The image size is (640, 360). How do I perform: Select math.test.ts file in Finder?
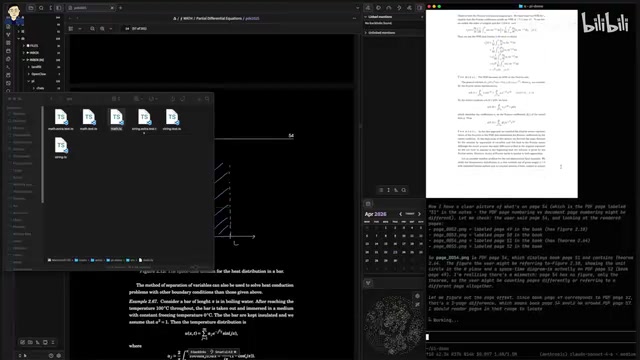tap(89, 120)
